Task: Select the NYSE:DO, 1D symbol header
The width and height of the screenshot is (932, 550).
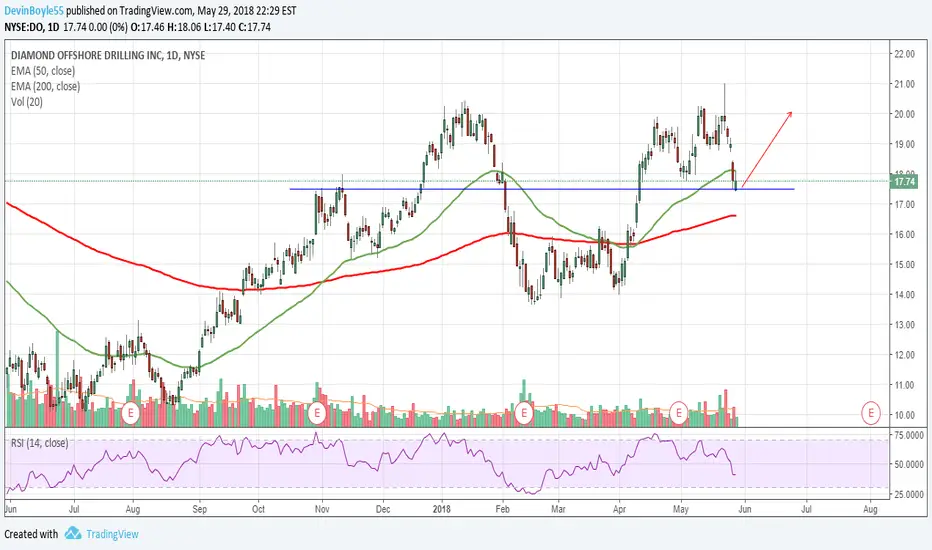Action: point(32,27)
